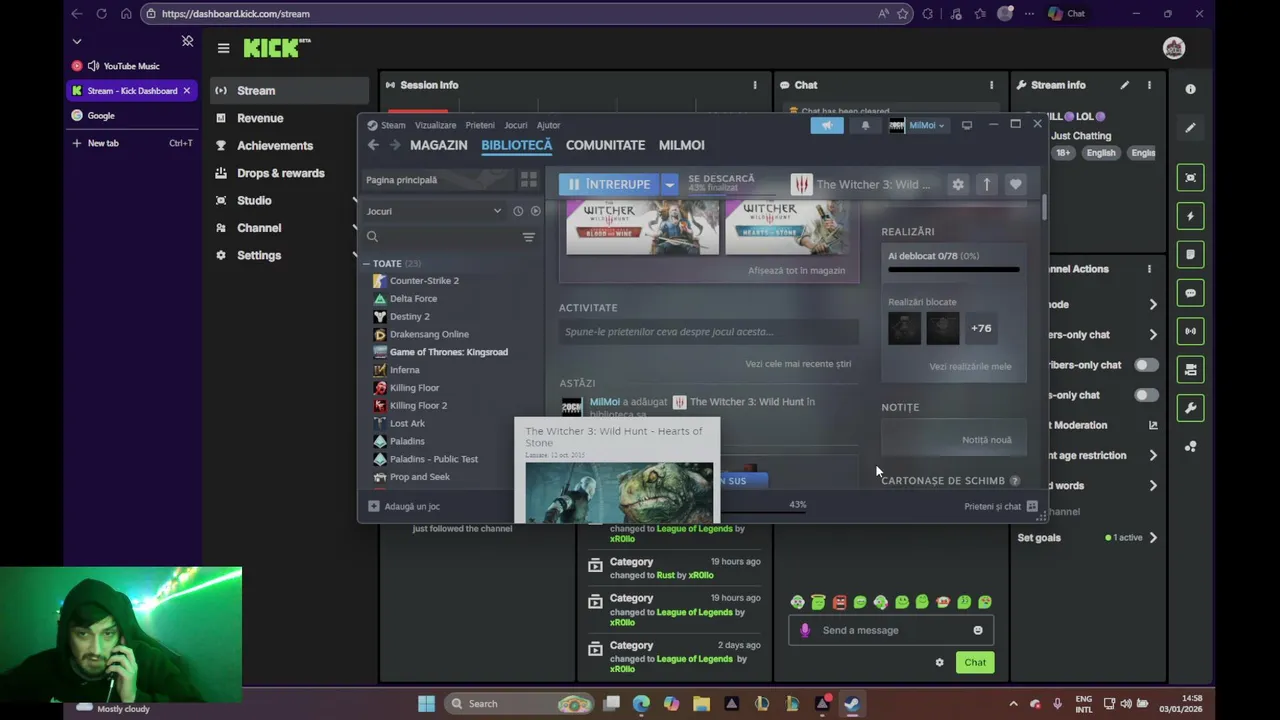Pause download with Întrerupe button
Screen dimensions: 1280x720
608,184
